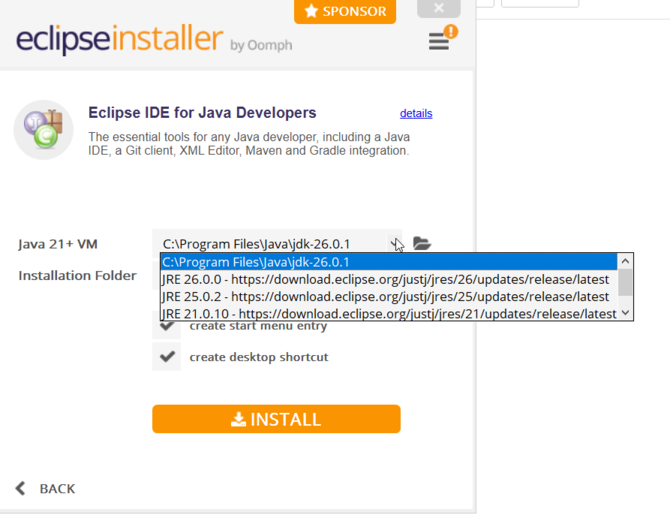Click the Eclipse Java package product icon
This screenshot has width=670, height=515.
pos(44,129)
